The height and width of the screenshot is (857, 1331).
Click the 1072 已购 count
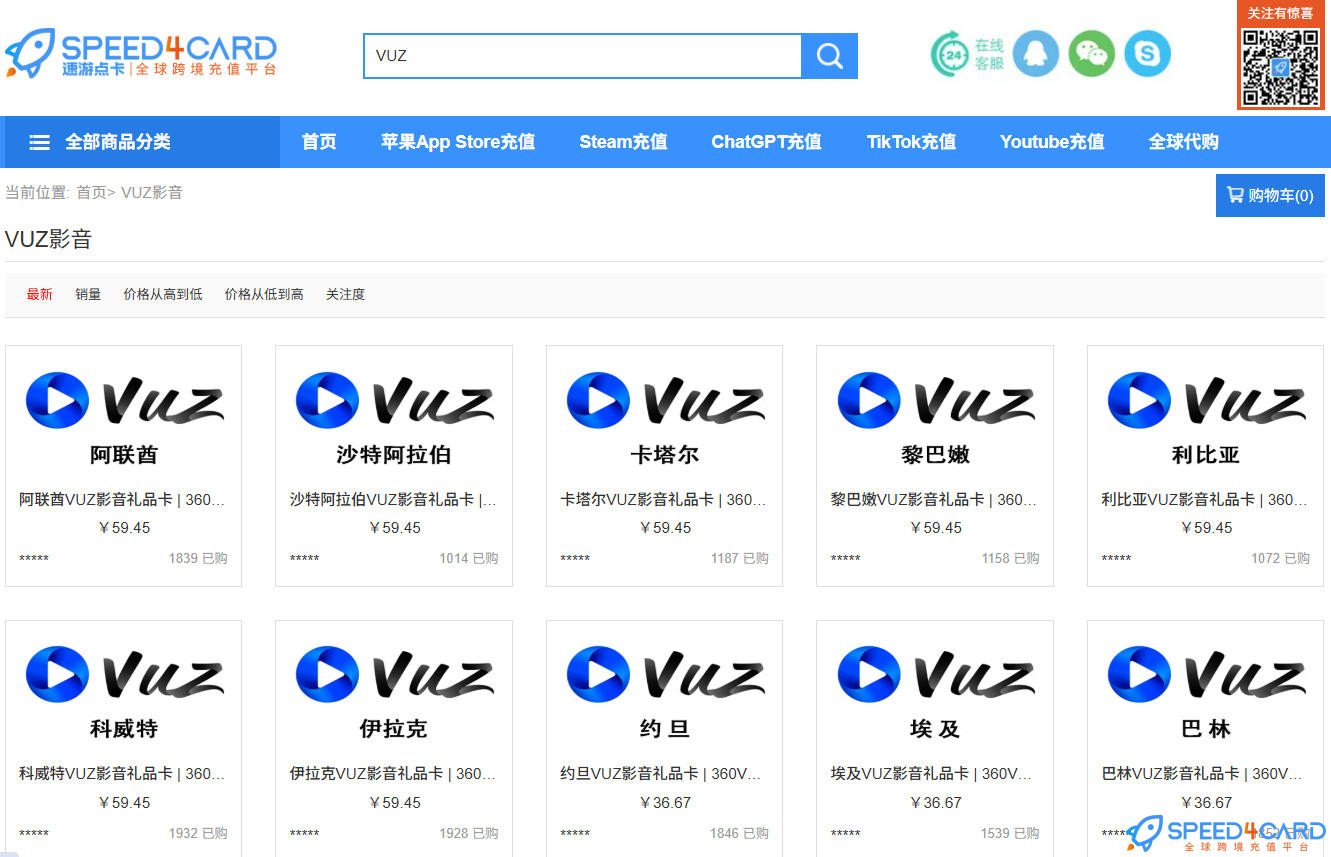[x=1280, y=558]
